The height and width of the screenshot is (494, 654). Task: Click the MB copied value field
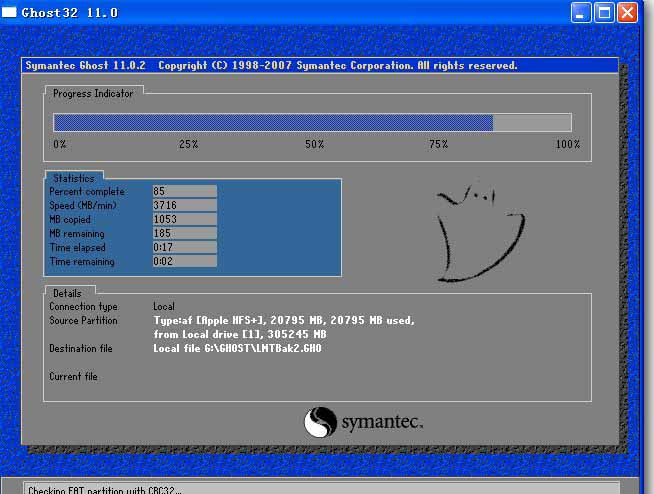[183, 219]
